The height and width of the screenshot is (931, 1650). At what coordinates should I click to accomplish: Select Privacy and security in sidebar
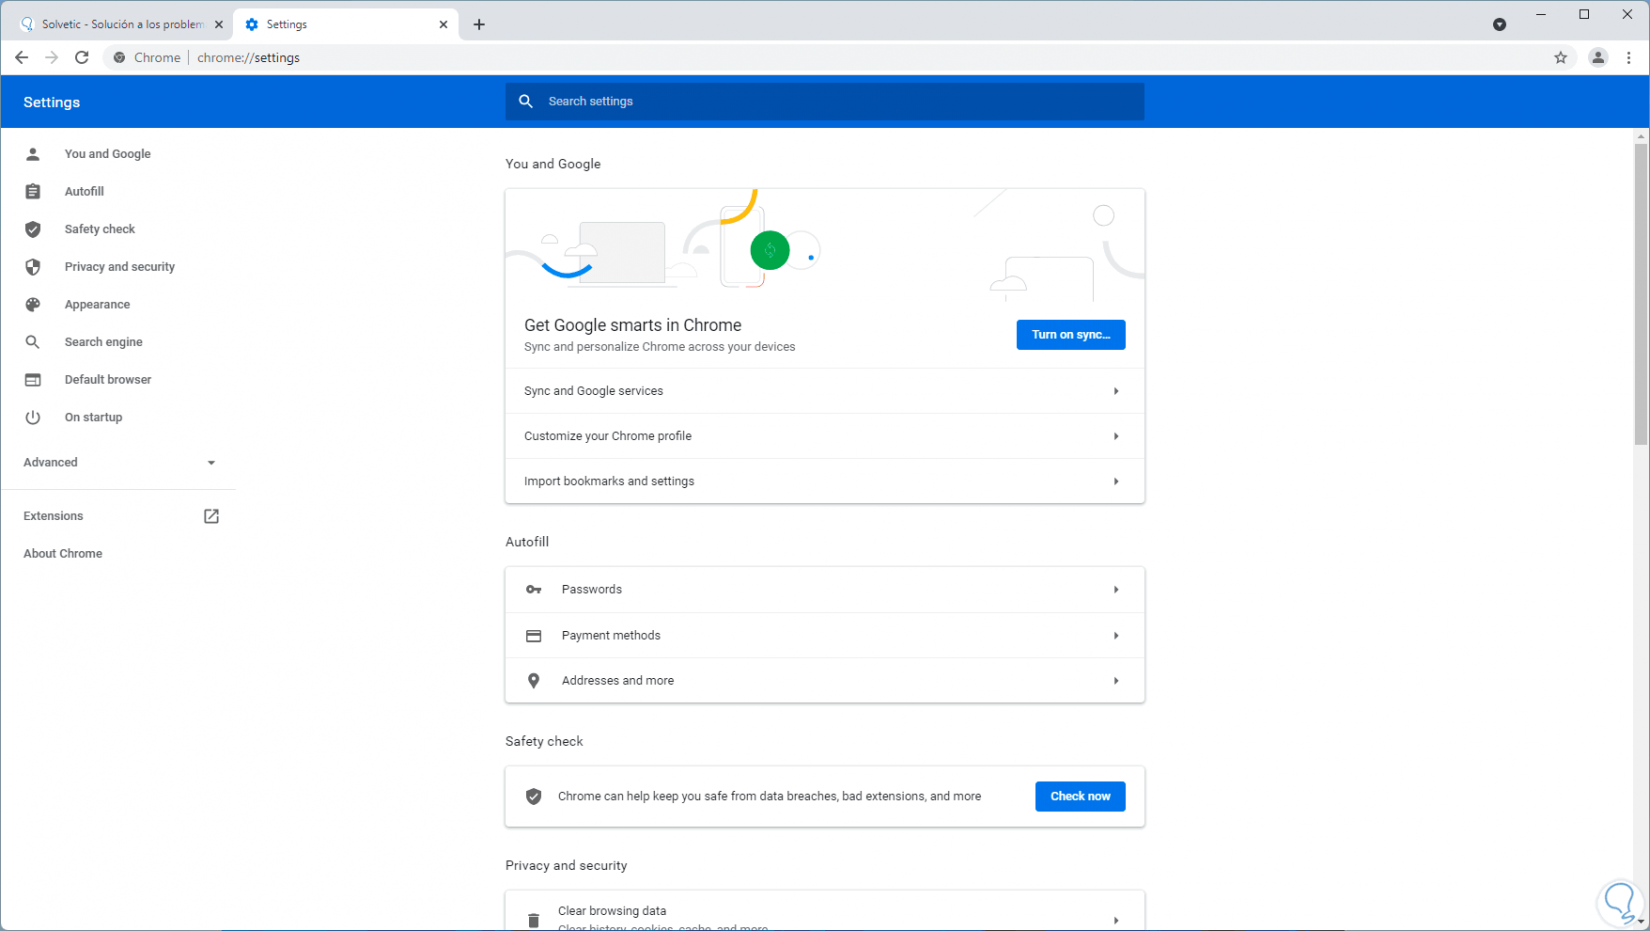click(120, 267)
